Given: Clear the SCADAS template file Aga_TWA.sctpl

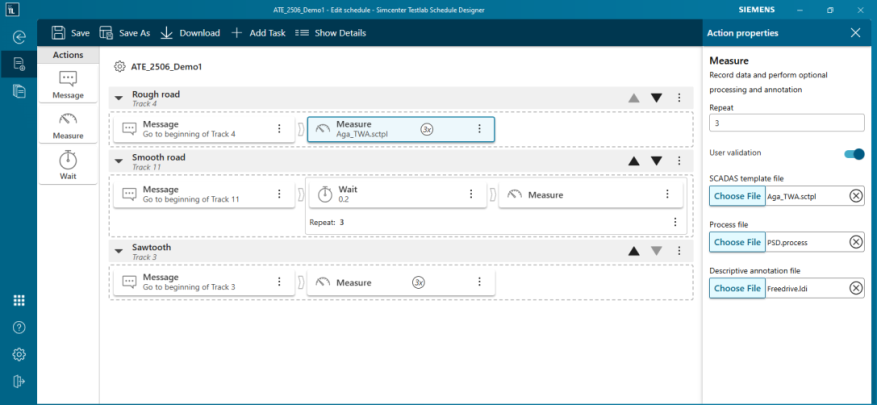Looking at the screenshot, I should pos(855,196).
